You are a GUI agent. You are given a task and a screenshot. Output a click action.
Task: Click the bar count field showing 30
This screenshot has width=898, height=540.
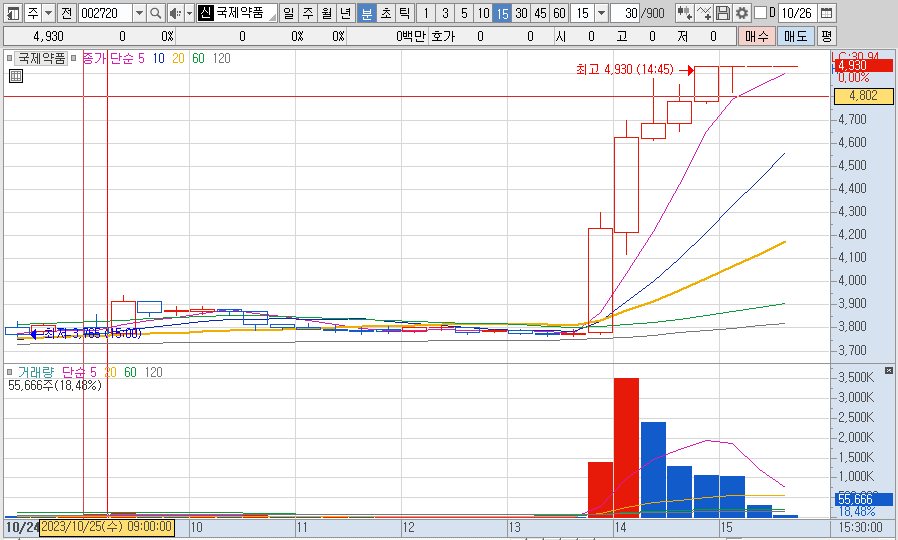pyautogui.click(x=625, y=13)
